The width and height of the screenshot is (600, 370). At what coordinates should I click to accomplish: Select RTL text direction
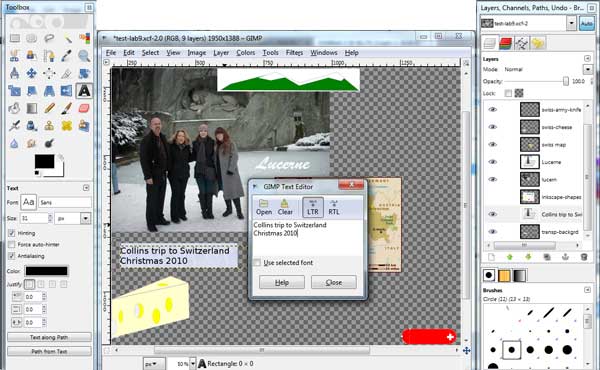[x=334, y=207]
